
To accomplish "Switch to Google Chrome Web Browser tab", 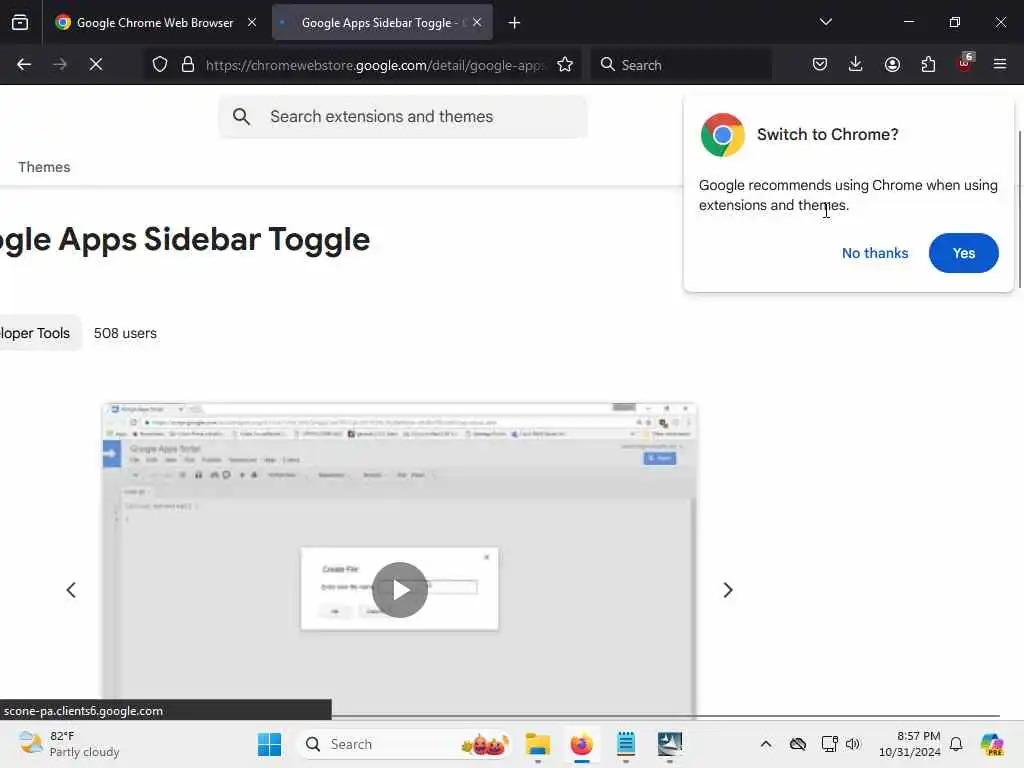I will [x=155, y=22].
